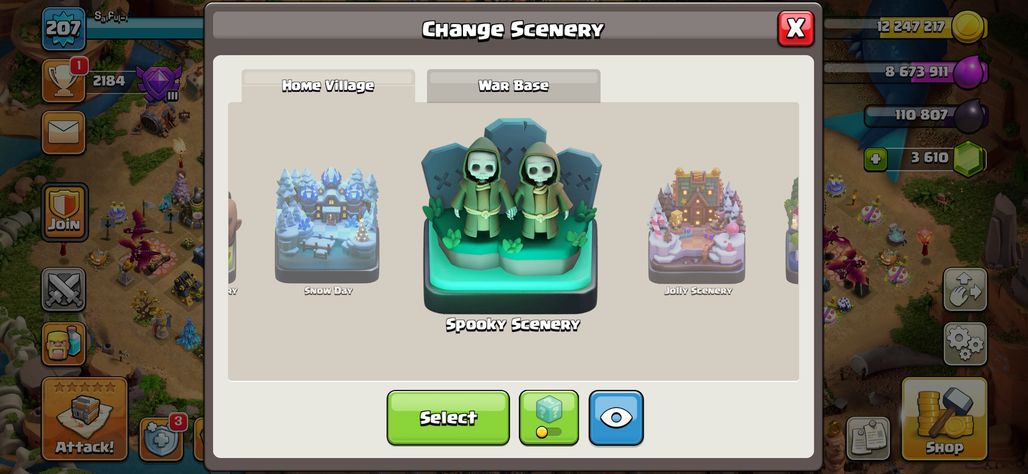Open the barbarian army overview icon
The height and width of the screenshot is (474, 1028).
click(x=64, y=344)
